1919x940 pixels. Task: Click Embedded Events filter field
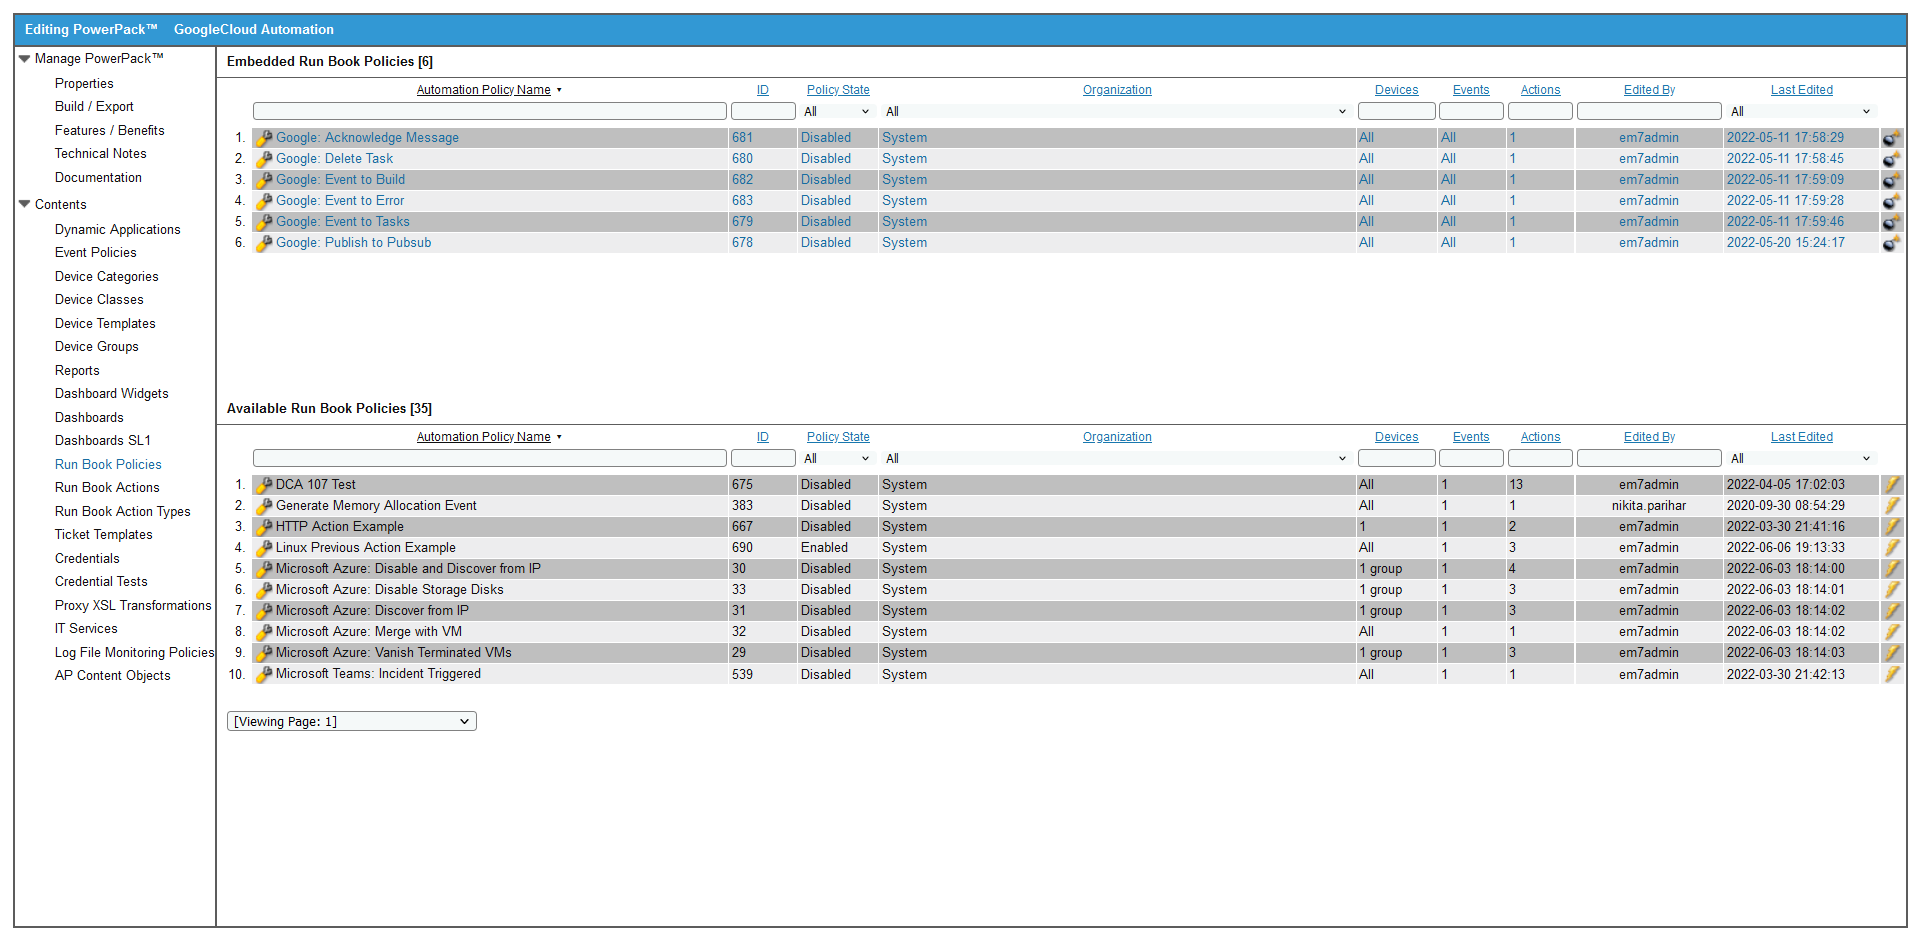click(x=1471, y=111)
